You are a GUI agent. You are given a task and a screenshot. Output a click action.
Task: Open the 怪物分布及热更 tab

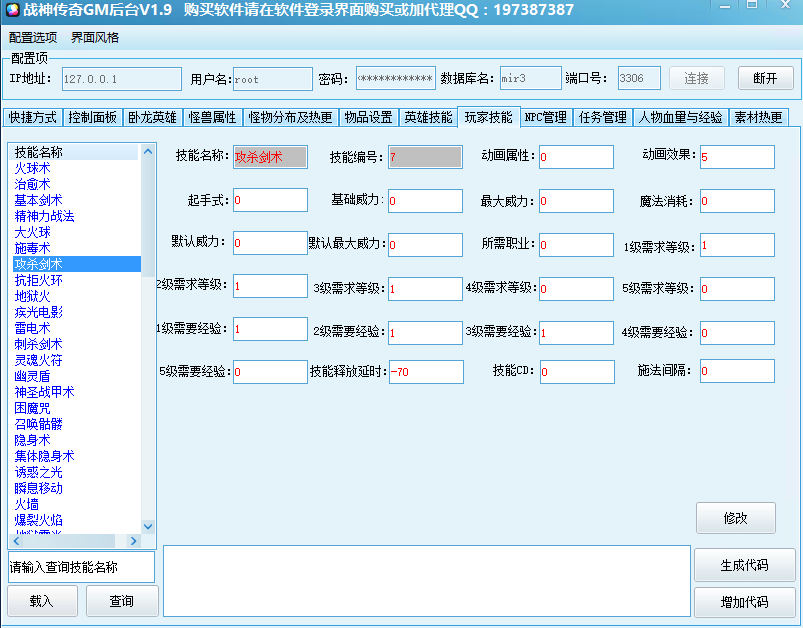pos(290,117)
